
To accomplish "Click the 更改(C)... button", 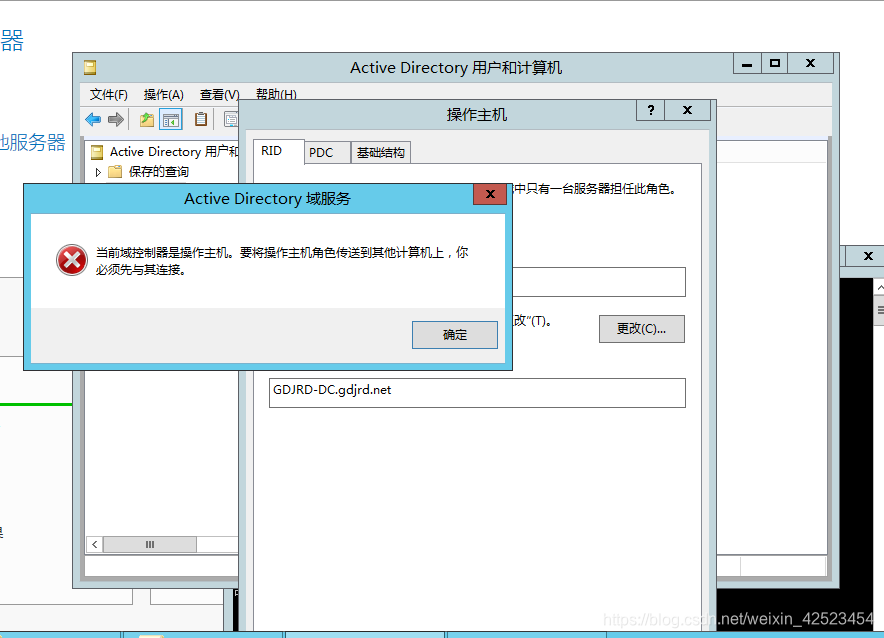I will click(642, 329).
